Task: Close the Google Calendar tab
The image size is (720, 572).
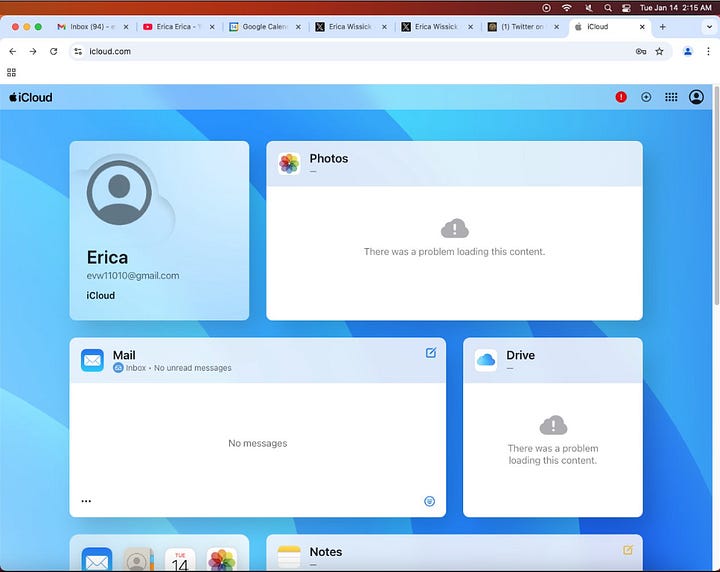Action: [x=298, y=27]
